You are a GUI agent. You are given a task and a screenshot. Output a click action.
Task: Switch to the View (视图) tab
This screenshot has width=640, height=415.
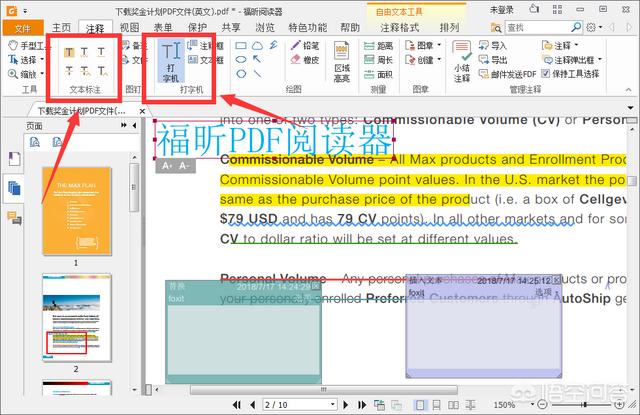(130, 28)
